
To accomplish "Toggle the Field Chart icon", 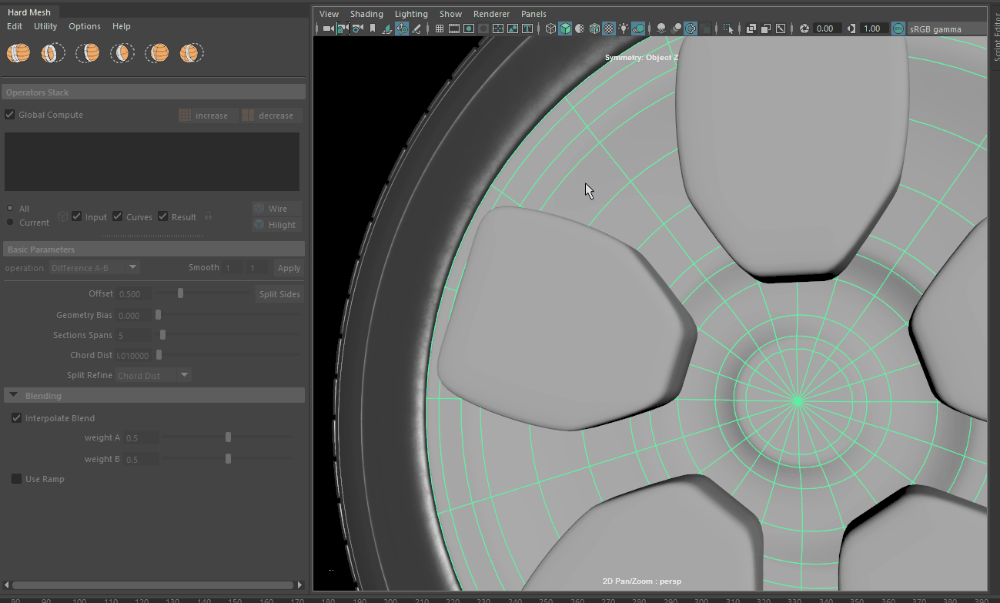I will 498,29.
